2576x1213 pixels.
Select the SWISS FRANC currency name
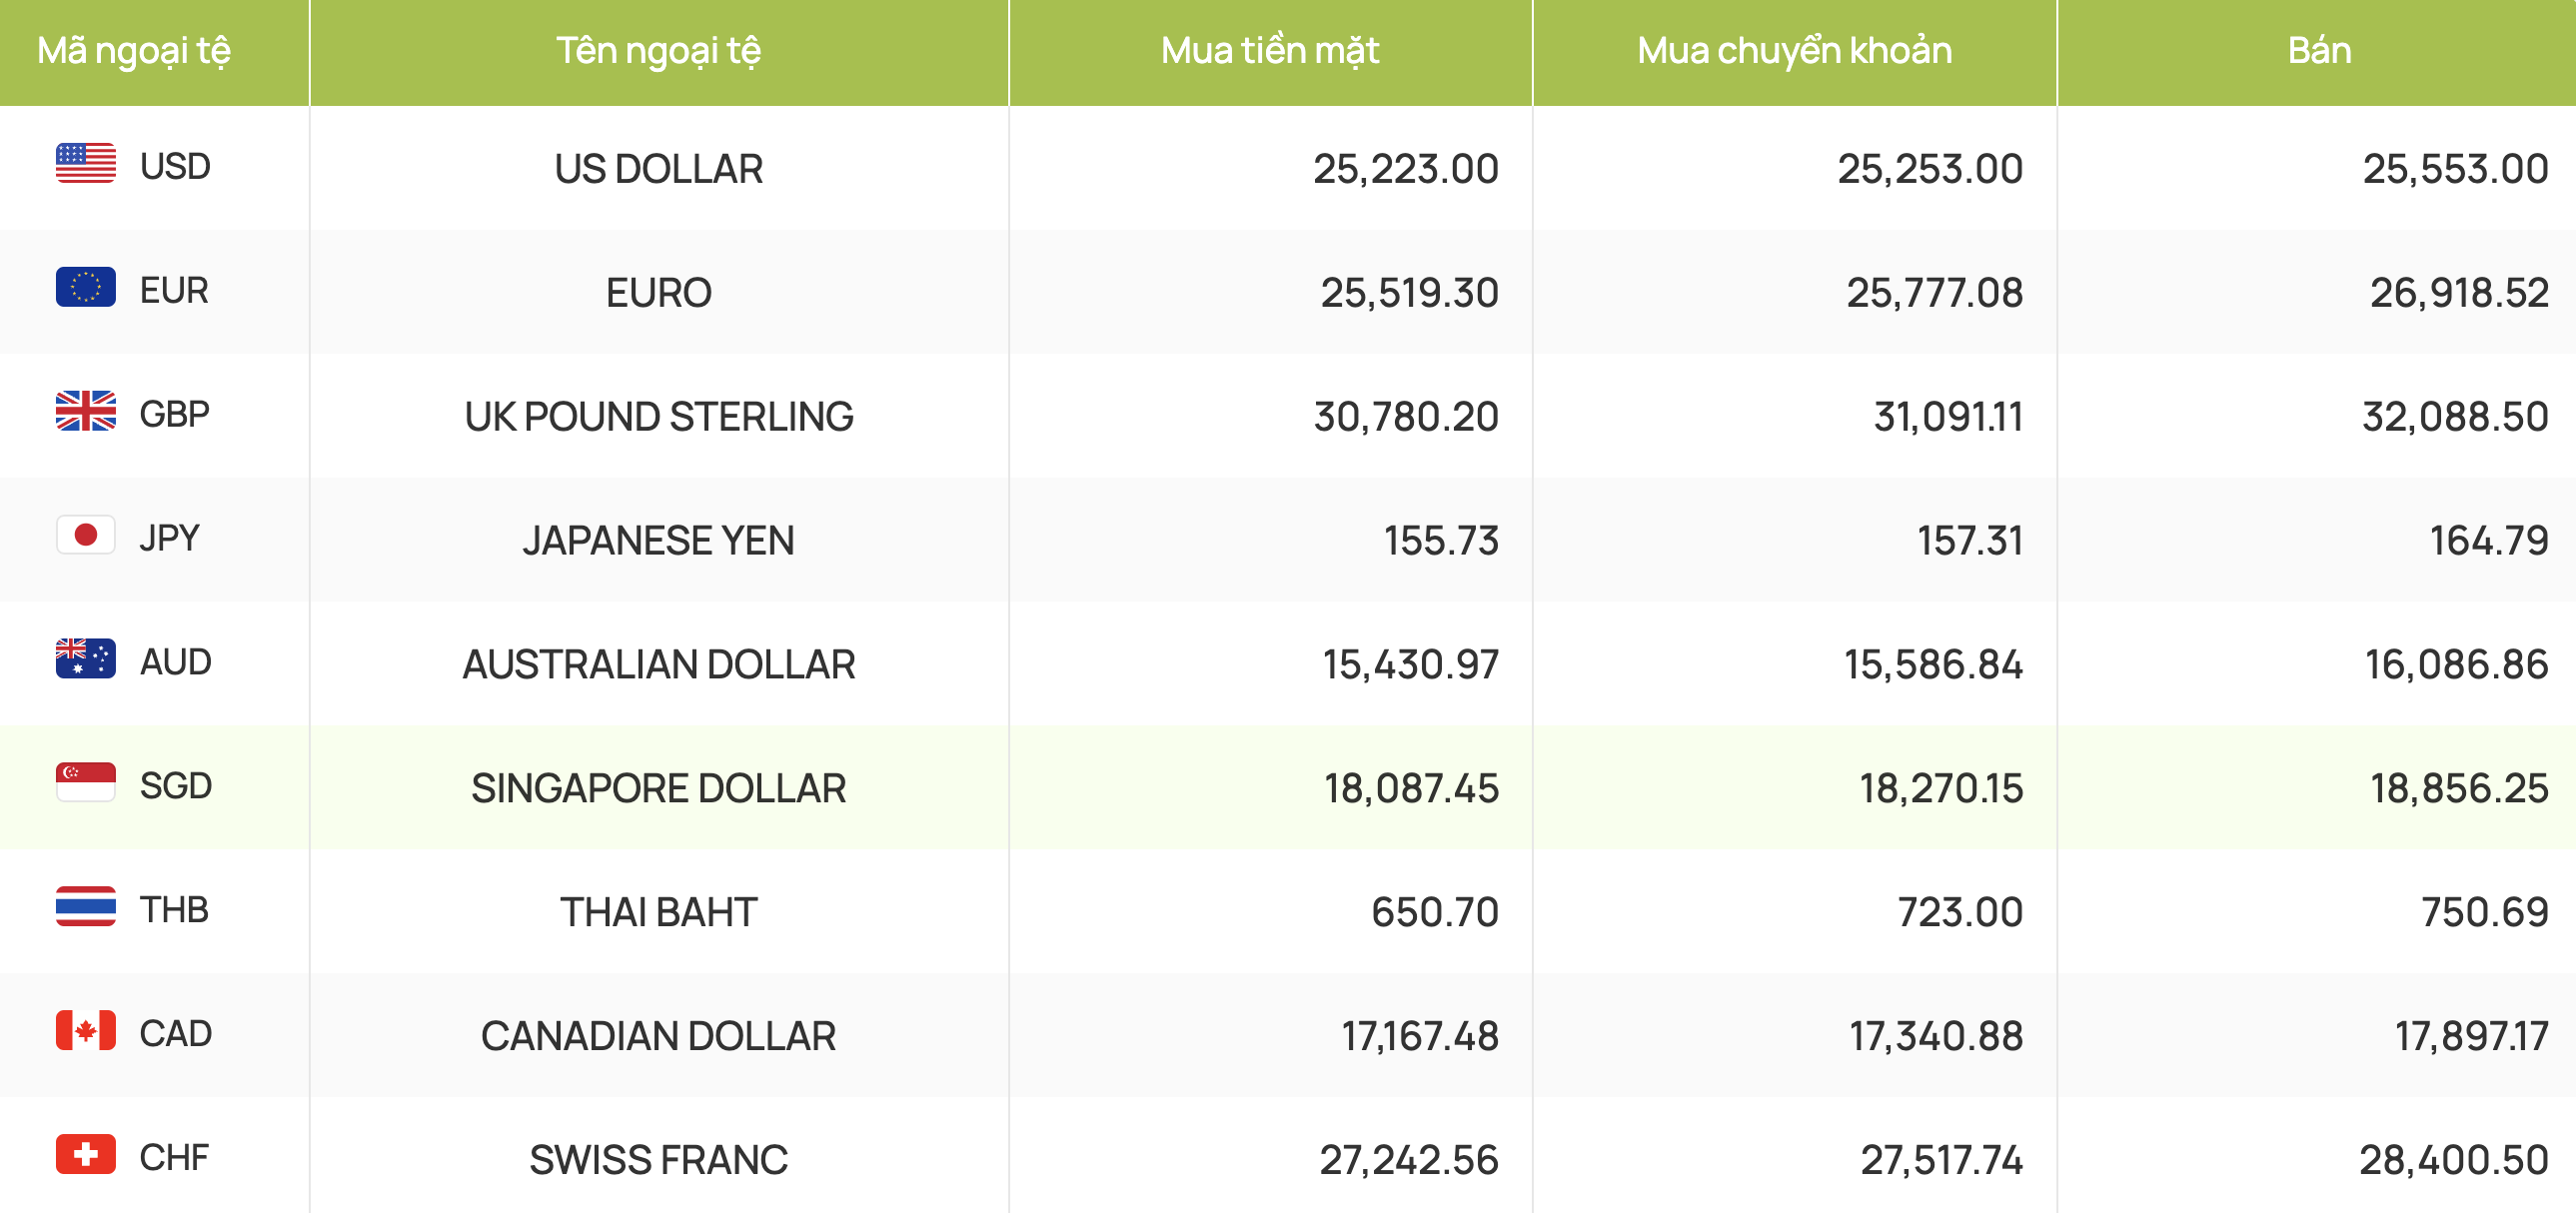click(x=658, y=1161)
